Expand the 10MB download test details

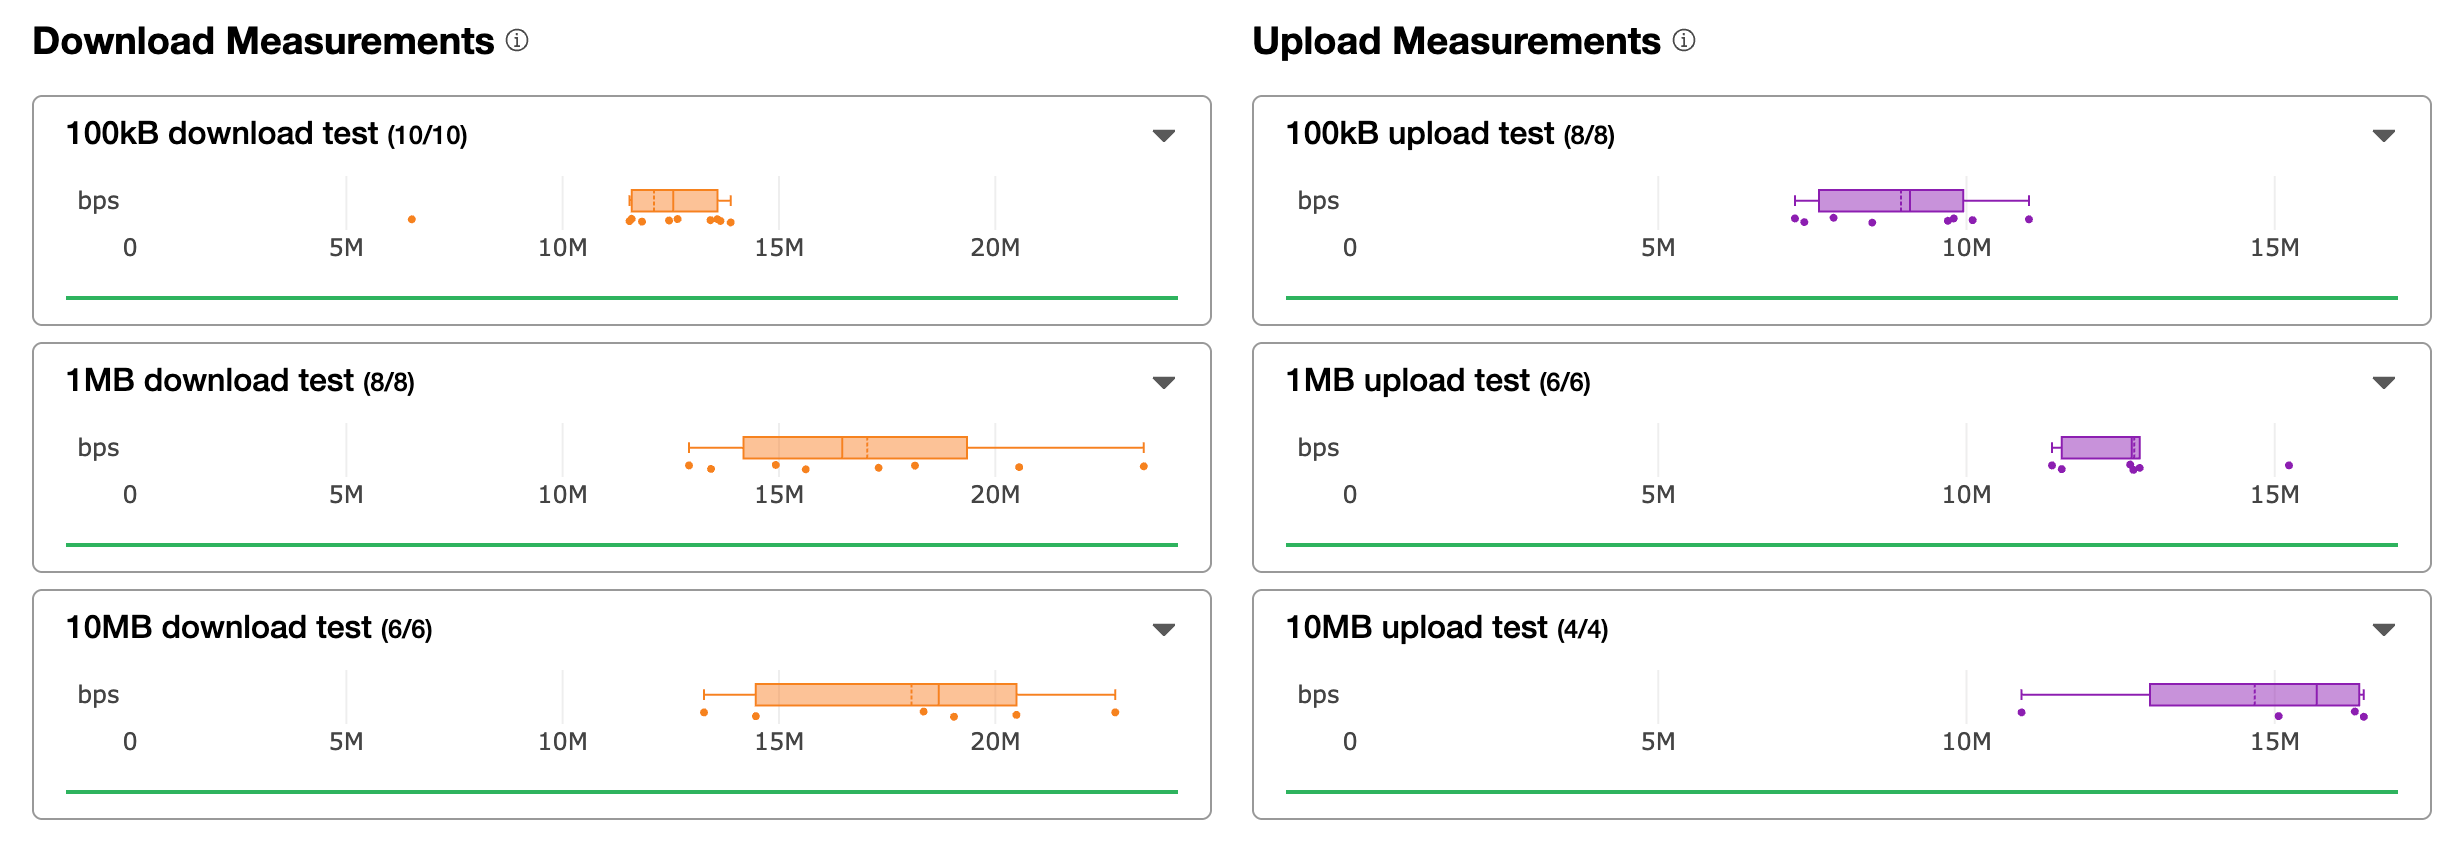1163,629
